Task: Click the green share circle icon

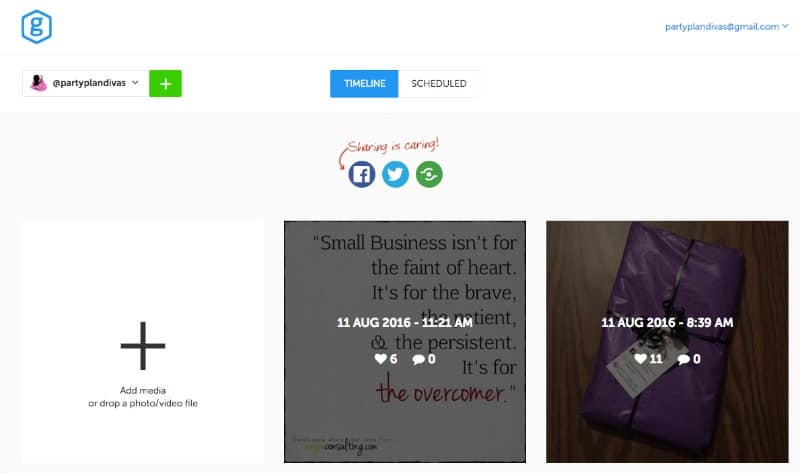Action: coord(429,175)
